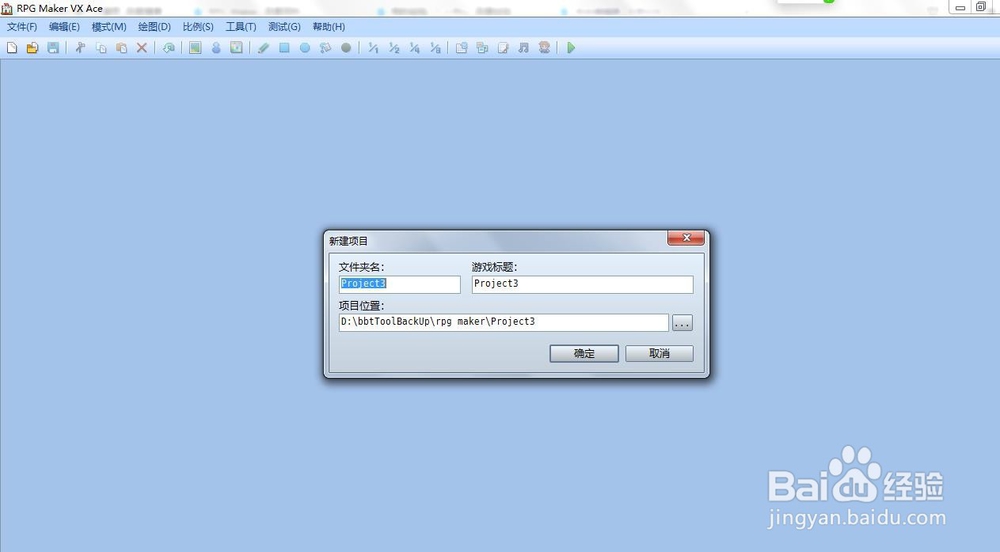Click the 游戏标题 input field
1000x552 pixels.
(x=582, y=284)
